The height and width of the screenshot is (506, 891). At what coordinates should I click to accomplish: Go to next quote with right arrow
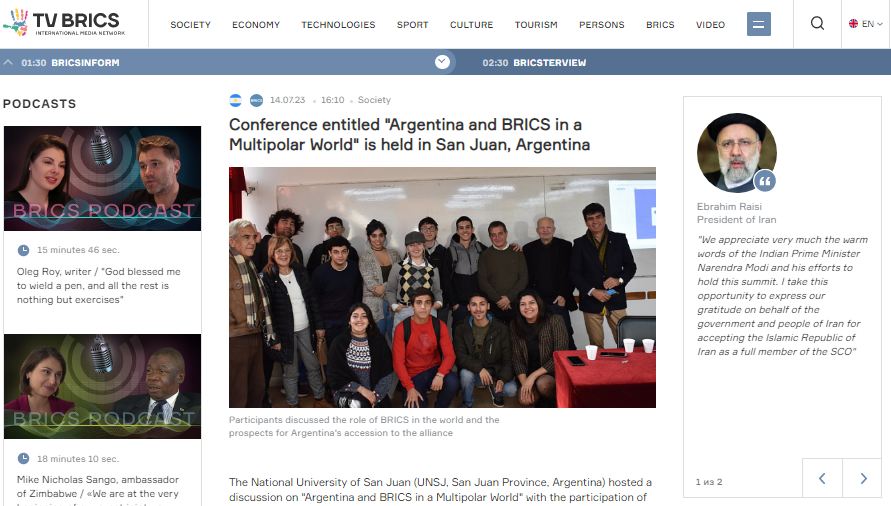(x=863, y=478)
